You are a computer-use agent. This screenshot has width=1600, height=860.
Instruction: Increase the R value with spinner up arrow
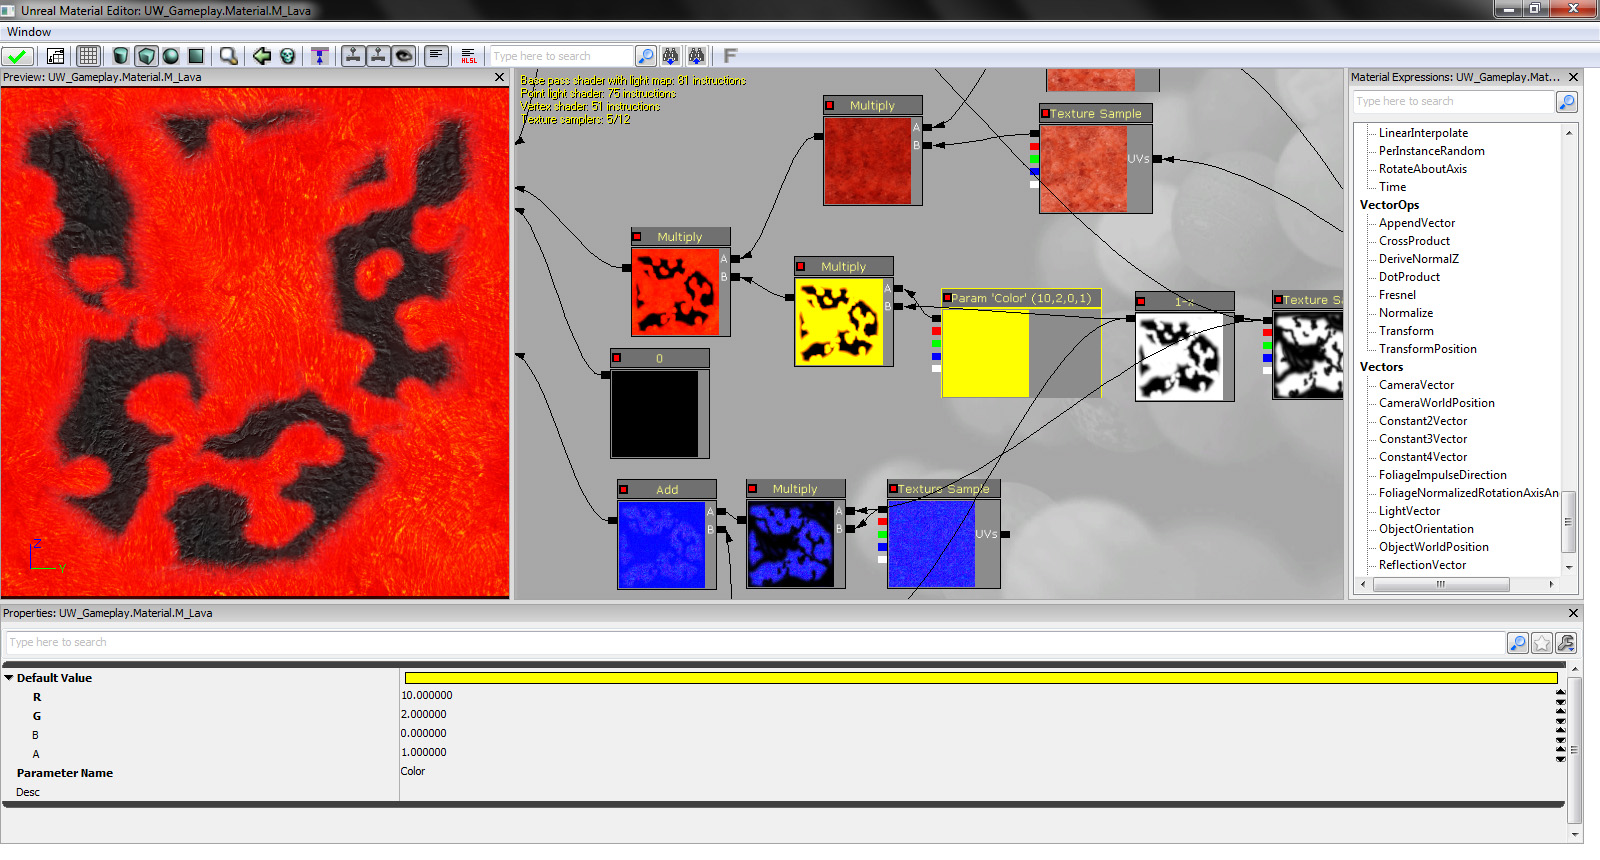[1561, 692]
